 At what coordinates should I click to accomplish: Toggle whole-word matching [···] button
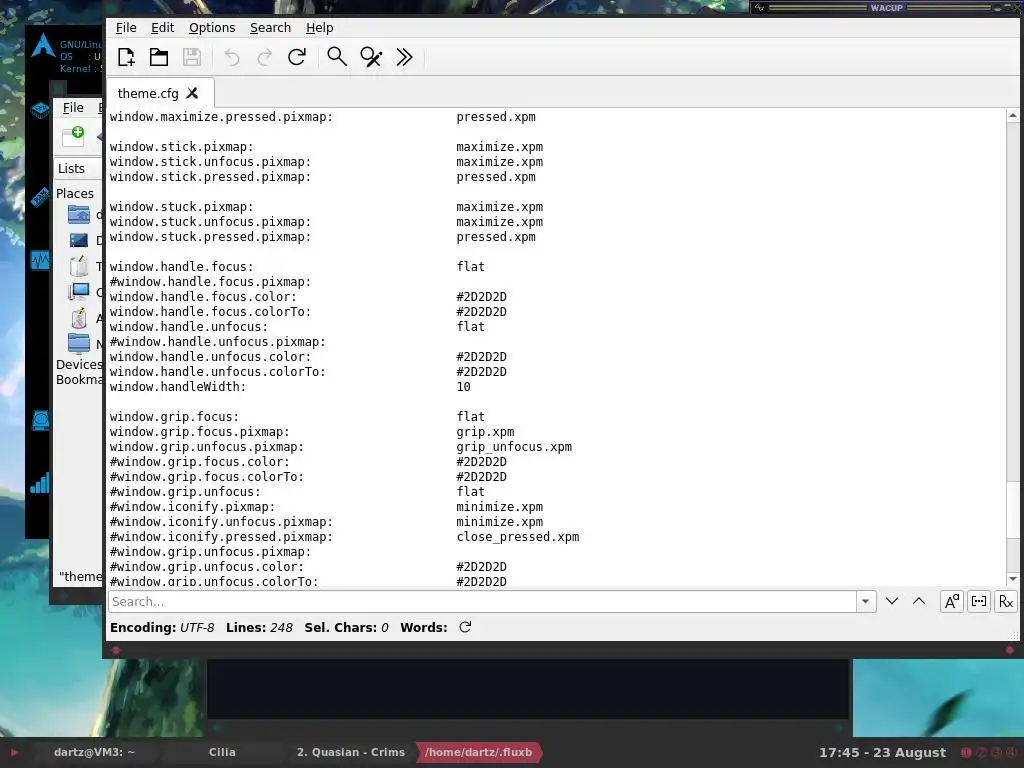coord(979,601)
